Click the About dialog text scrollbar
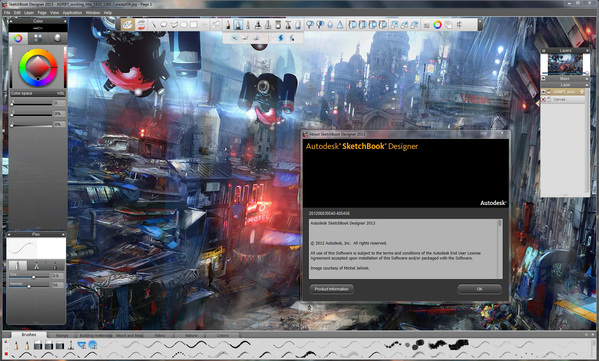This screenshot has height=361, width=599. pos(500,248)
